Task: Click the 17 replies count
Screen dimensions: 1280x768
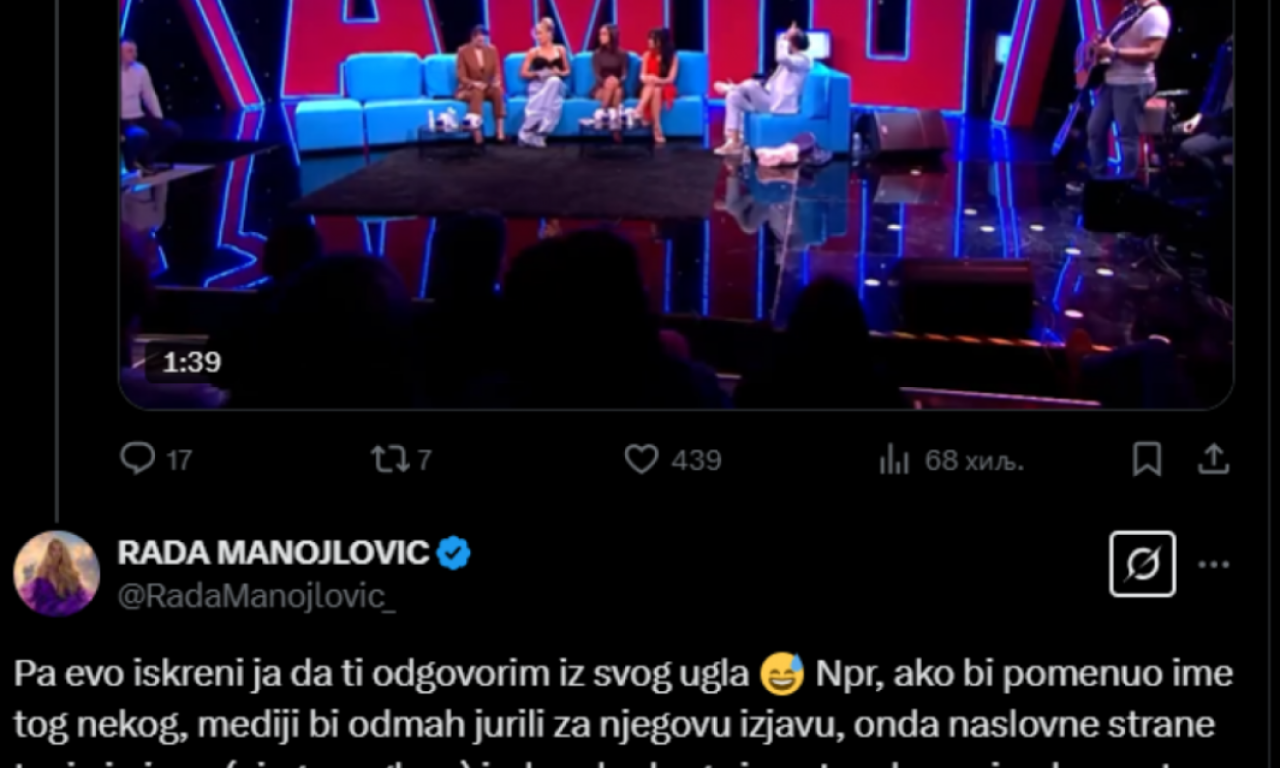Action: point(179,460)
